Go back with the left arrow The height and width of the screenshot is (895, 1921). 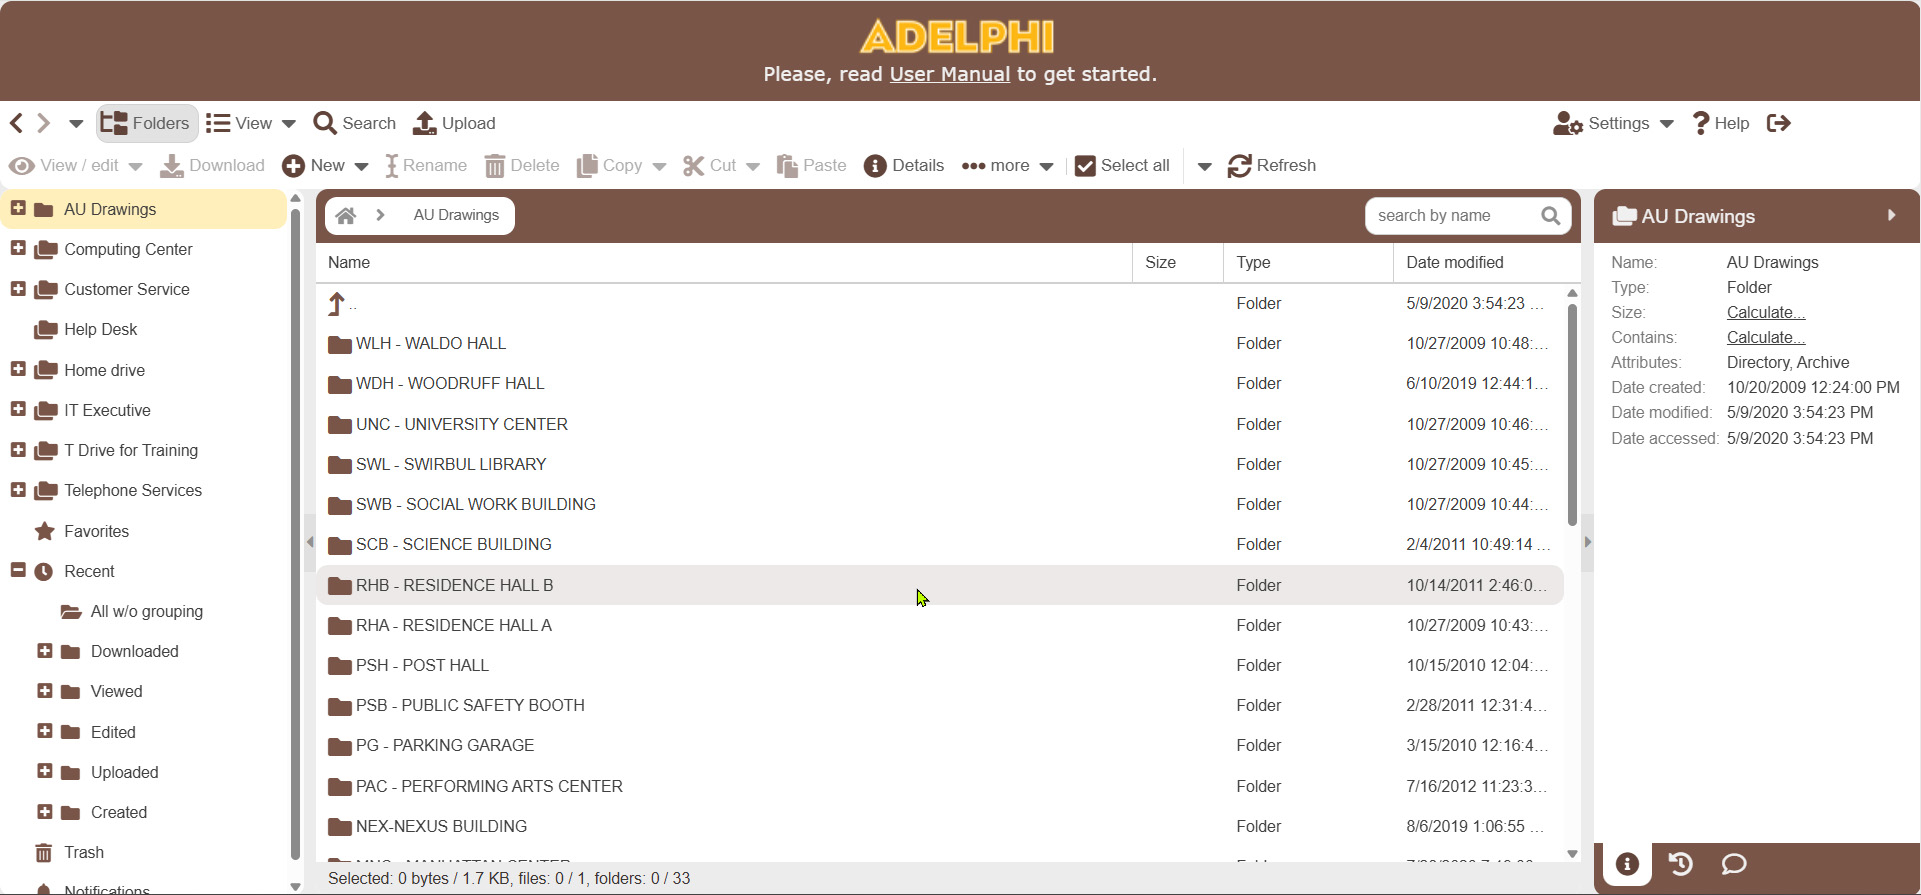tap(16, 123)
